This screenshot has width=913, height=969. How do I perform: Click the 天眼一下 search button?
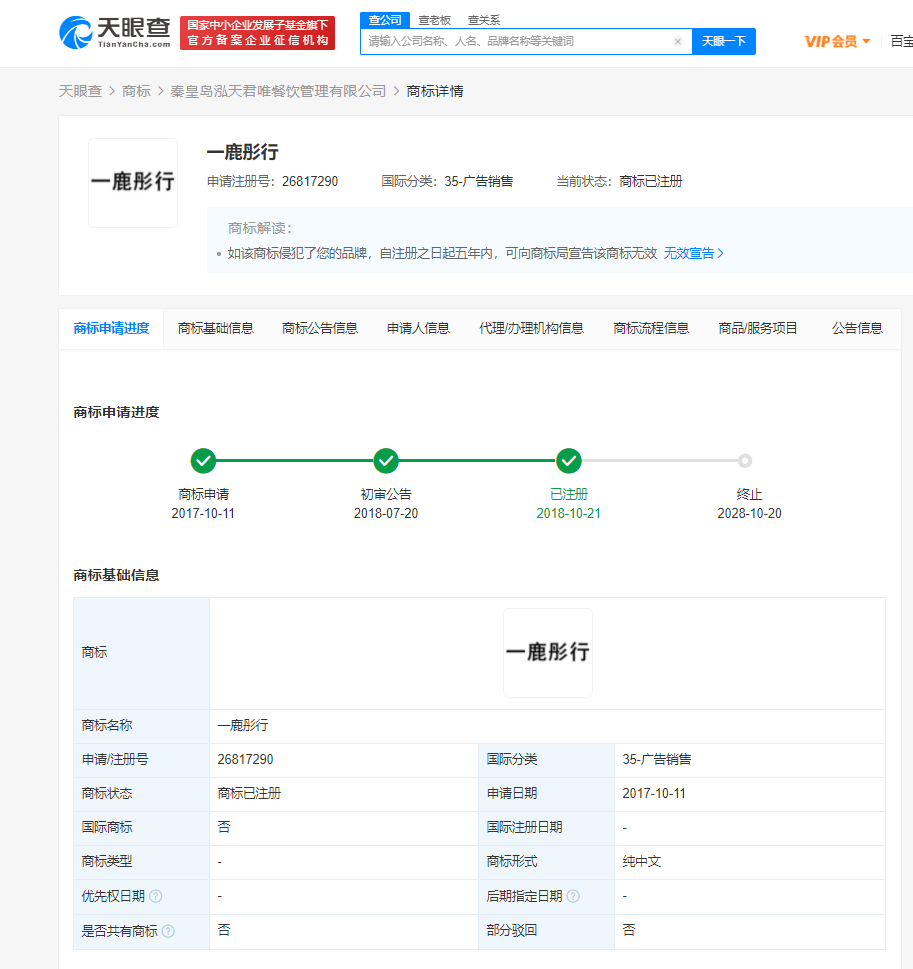coord(723,41)
